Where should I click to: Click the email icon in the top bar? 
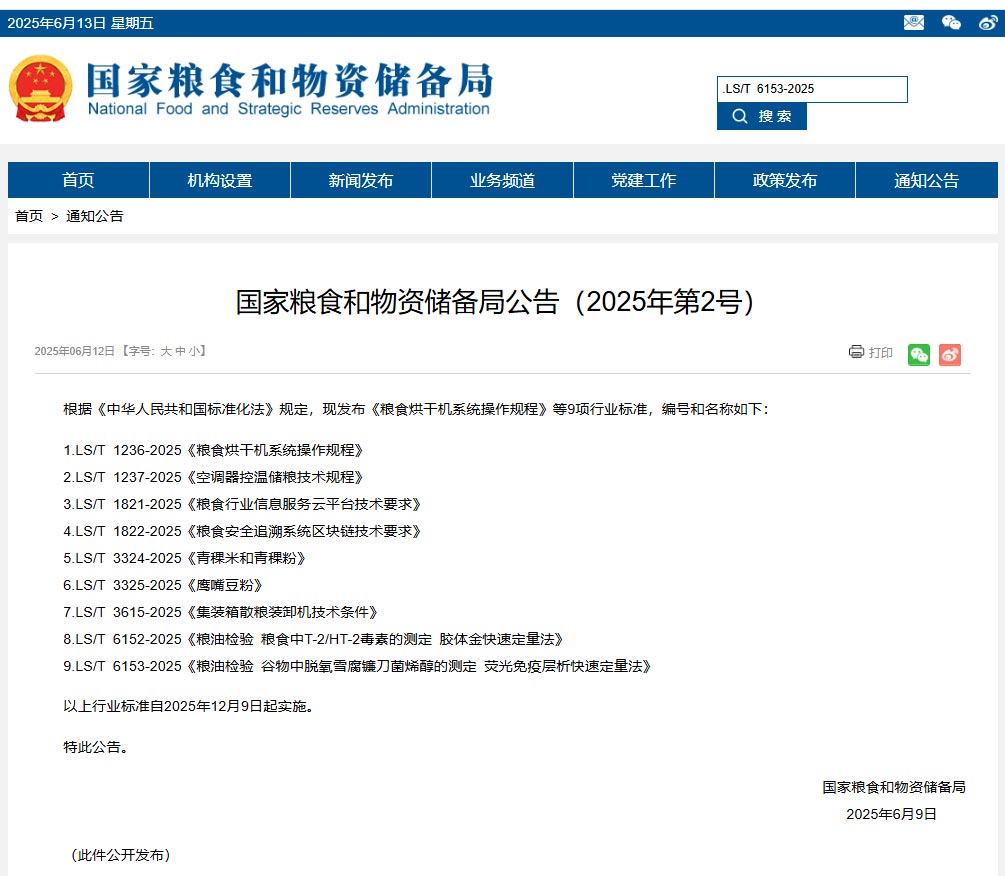(x=913, y=22)
